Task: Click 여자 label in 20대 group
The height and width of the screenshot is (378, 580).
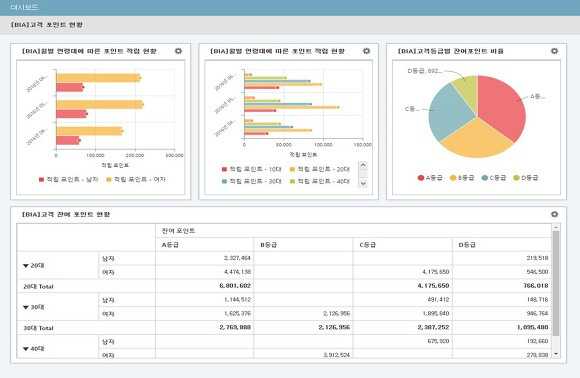Action: click(x=108, y=273)
